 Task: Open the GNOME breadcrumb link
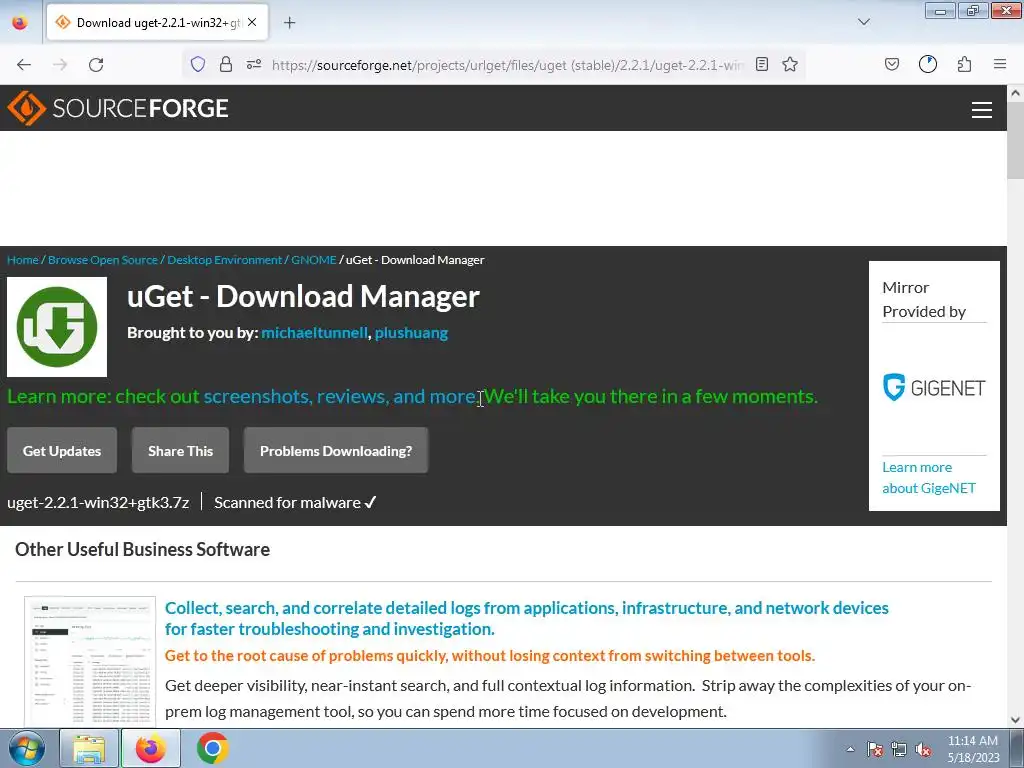(313, 260)
